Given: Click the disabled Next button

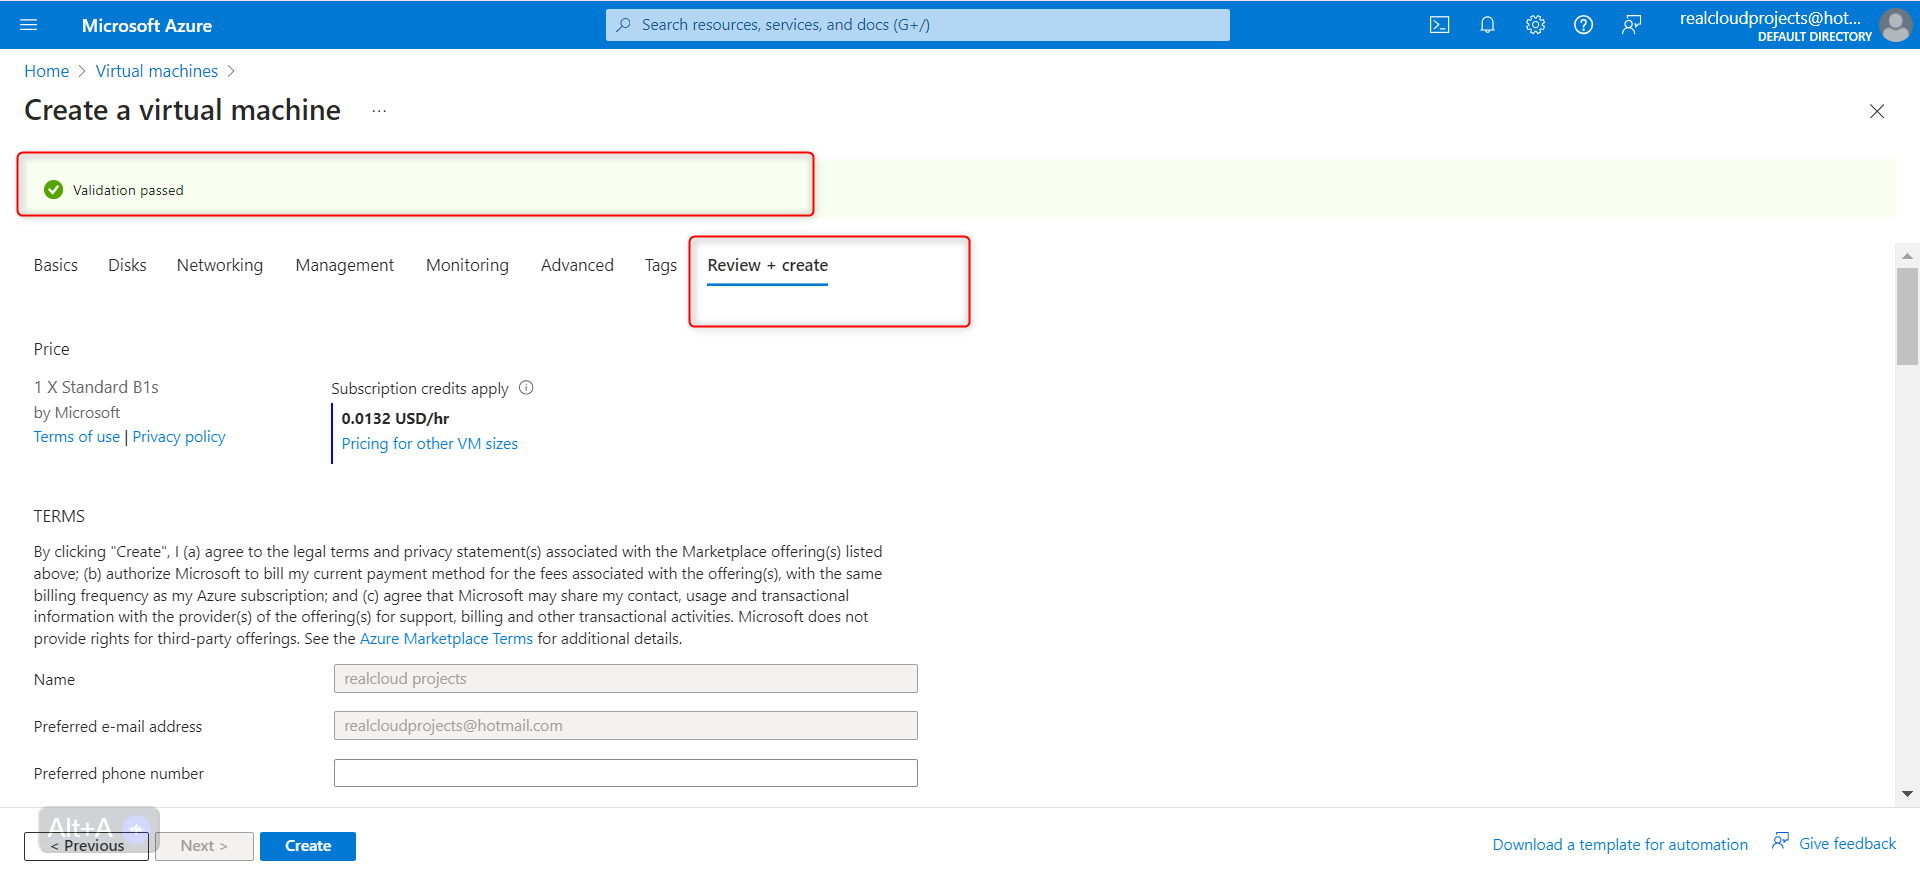Looking at the screenshot, I should 204,846.
